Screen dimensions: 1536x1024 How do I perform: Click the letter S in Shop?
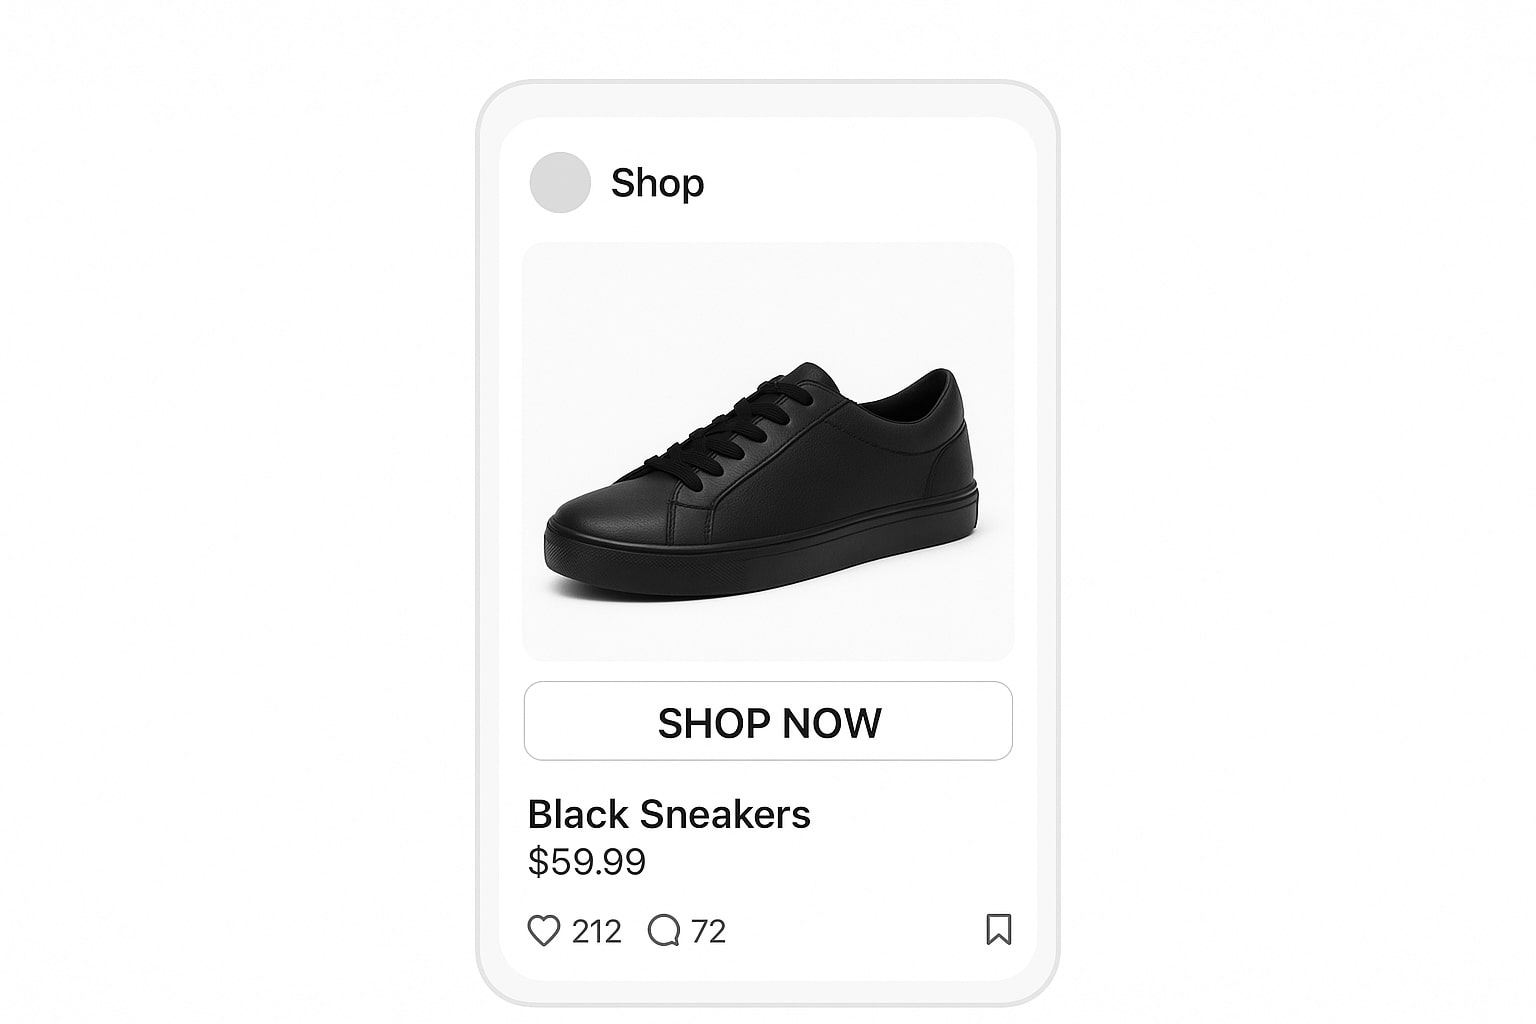[622, 183]
